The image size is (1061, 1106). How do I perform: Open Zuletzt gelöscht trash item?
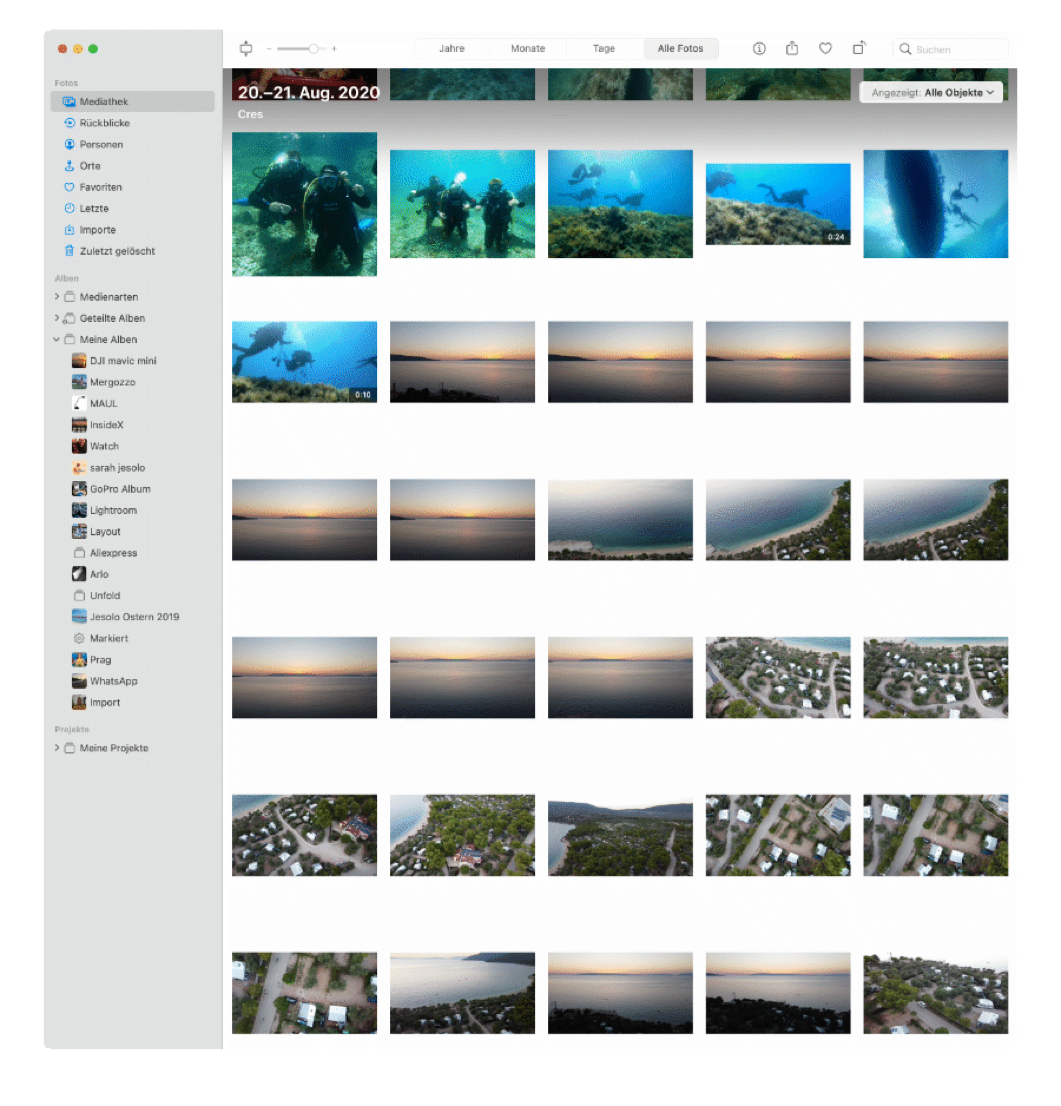[x=117, y=251]
